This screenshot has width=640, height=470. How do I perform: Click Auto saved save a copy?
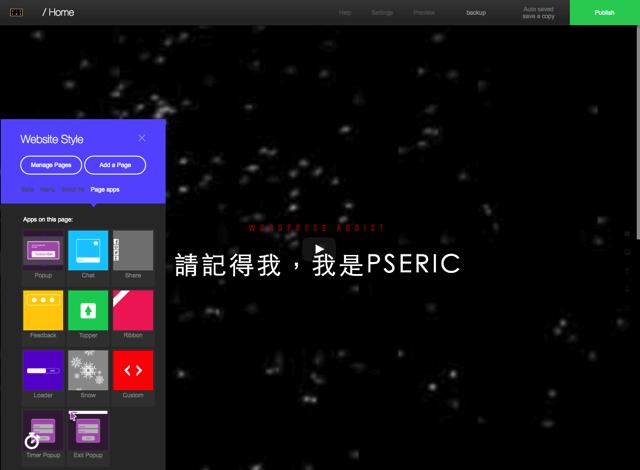click(538, 13)
